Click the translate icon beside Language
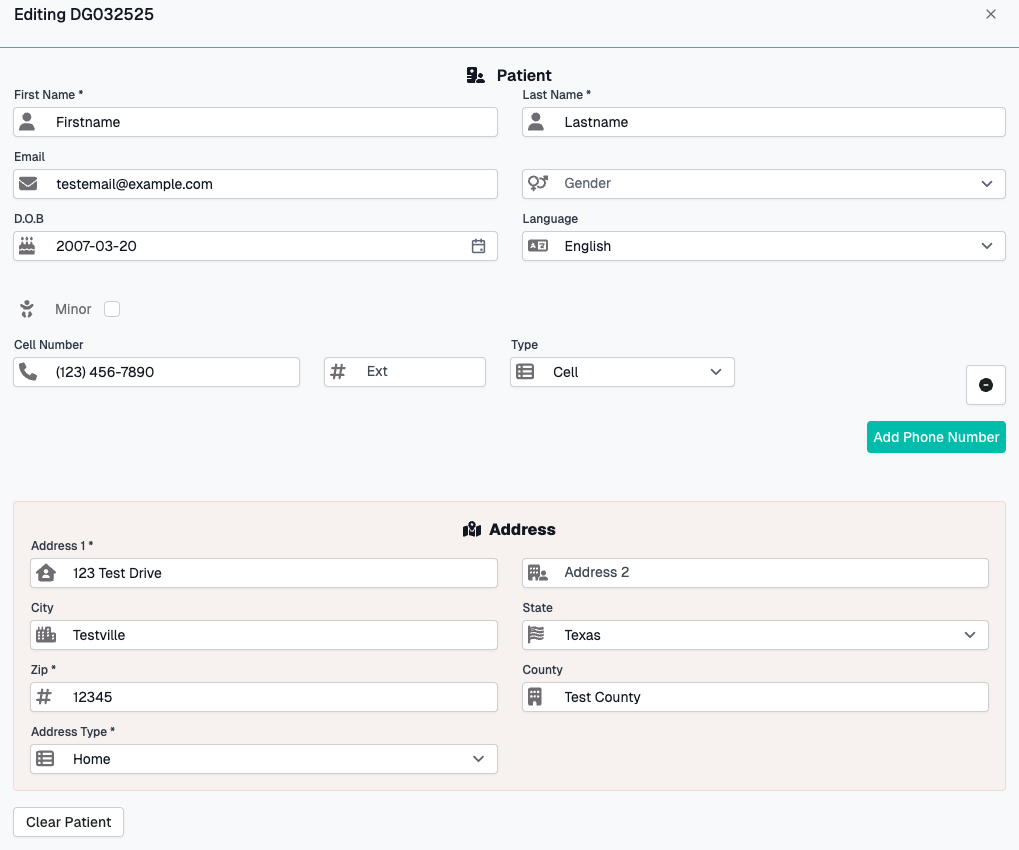 pos(537,246)
